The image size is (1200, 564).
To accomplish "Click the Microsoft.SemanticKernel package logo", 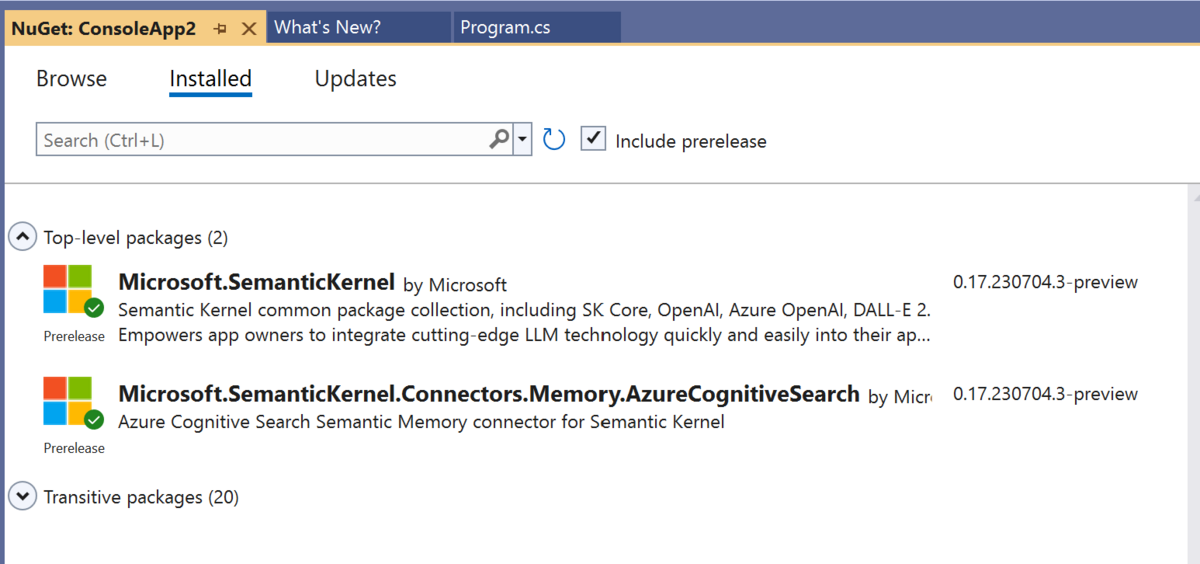I will click(68, 290).
